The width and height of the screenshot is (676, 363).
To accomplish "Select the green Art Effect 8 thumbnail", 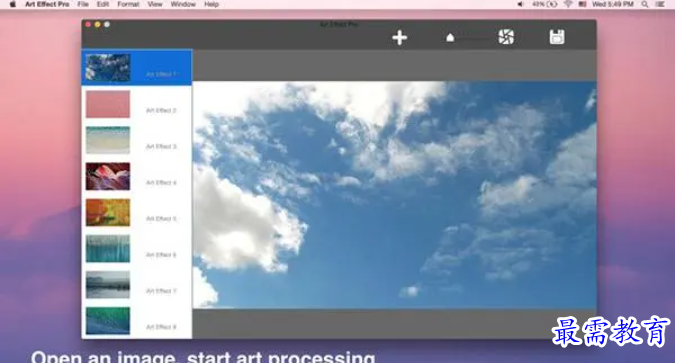I will pos(108,321).
